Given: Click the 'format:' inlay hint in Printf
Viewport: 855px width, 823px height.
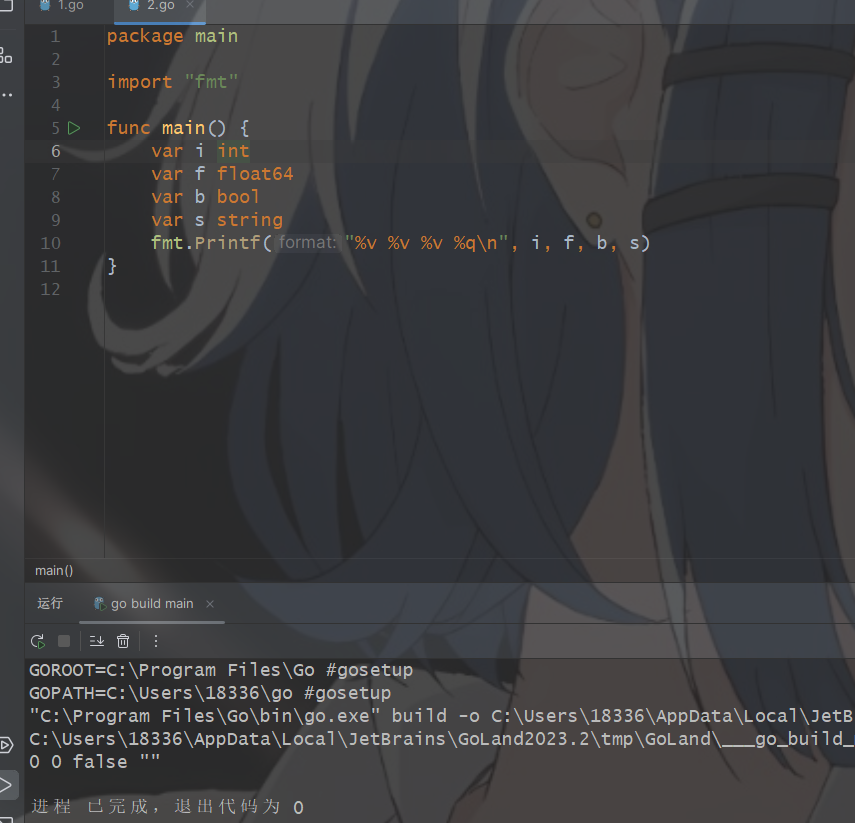Looking at the screenshot, I should pos(307,242).
